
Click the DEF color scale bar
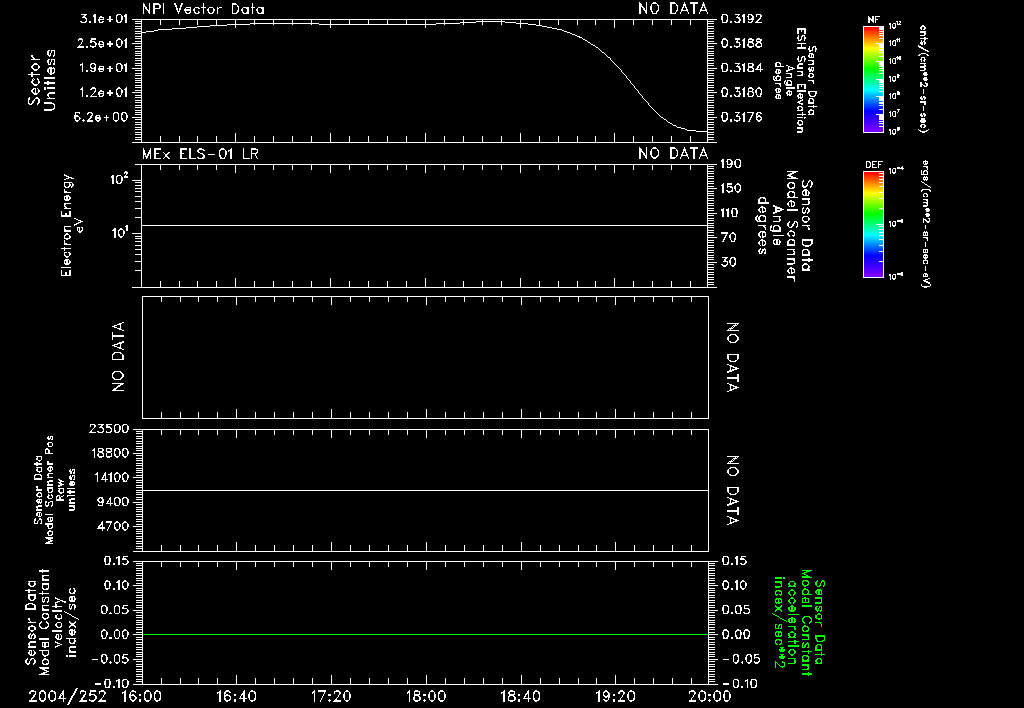coord(874,225)
